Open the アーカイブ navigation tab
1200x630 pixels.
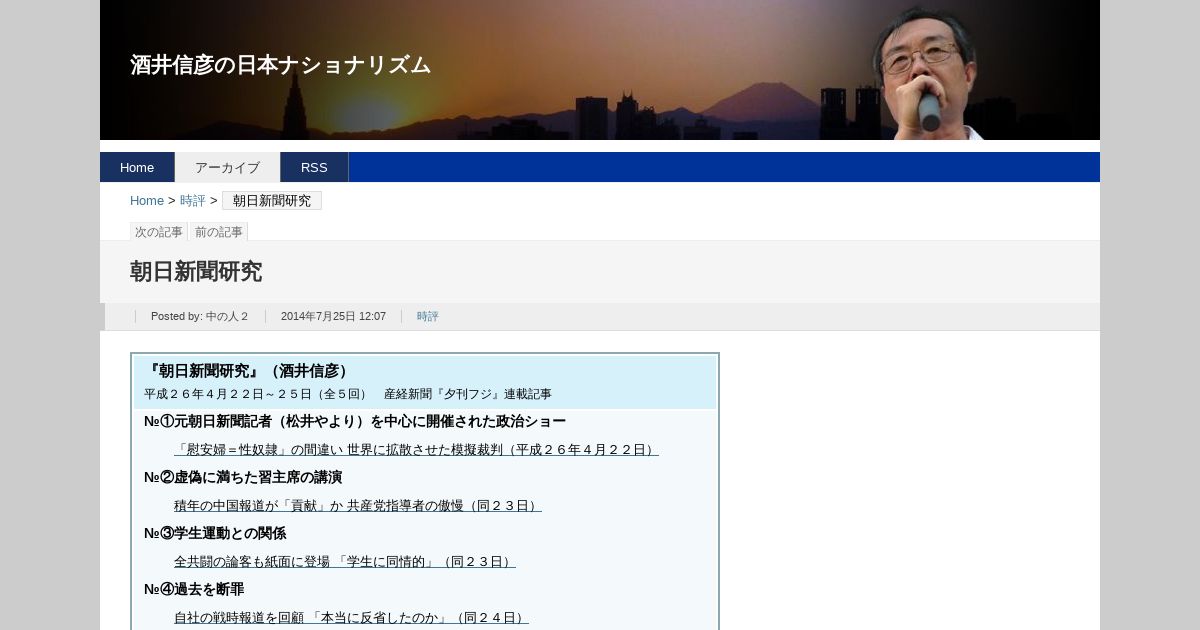pyautogui.click(x=227, y=167)
